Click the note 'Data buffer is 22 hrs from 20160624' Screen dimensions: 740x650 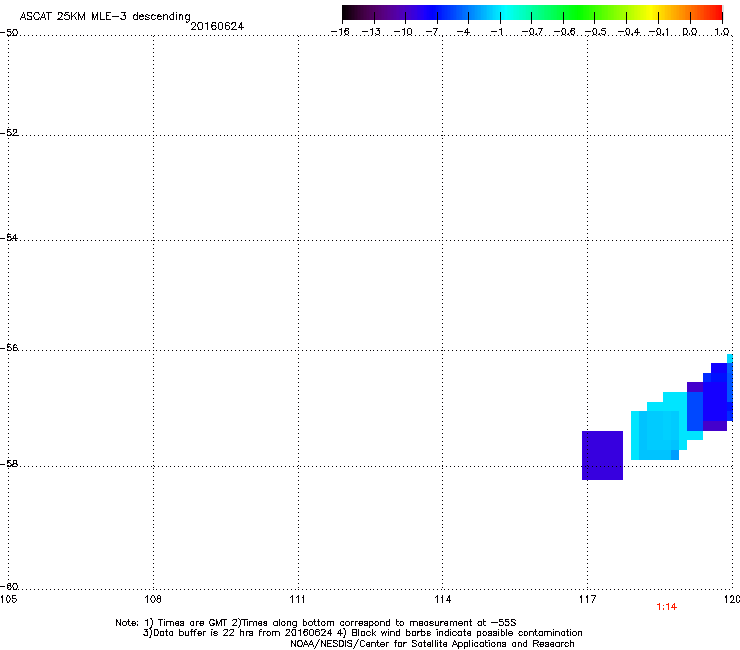click(x=243, y=633)
